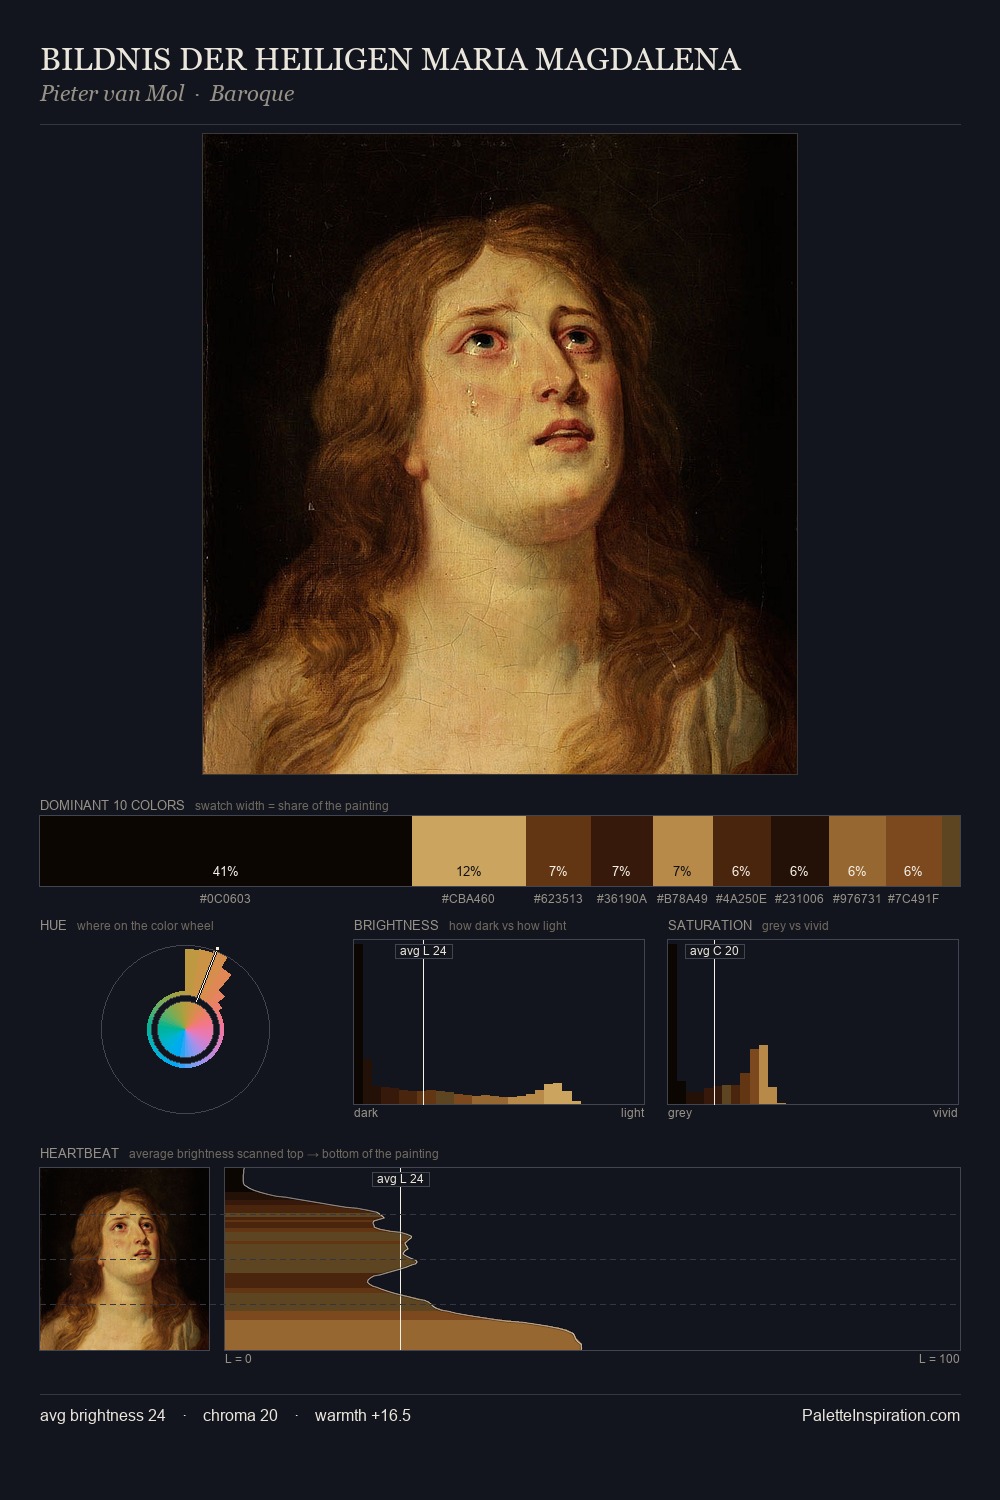Image resolution: width=1000 pixels, height=1500 pixels.
Task: Click the #4A250E swatch block
Action: coord(742,851)
